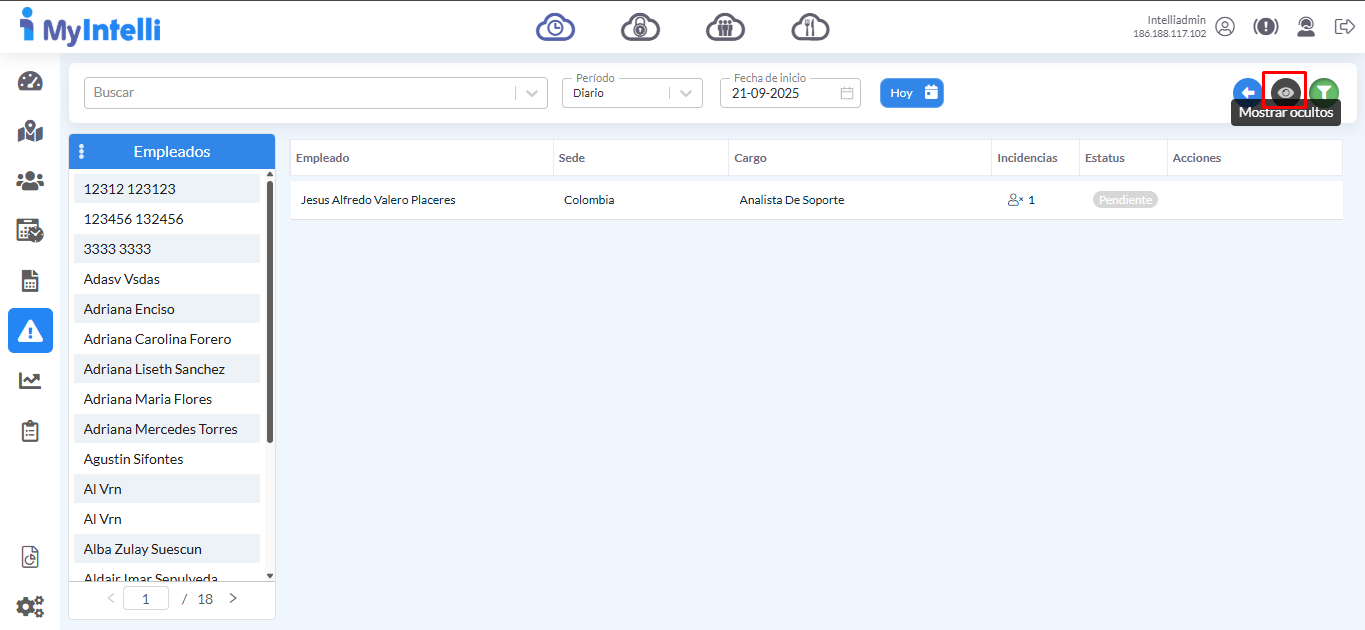Screen dimensions: 1365x630
Task: Click the alert exclamation icon in header
Action: pyautogui.click(x=1266, y=27)
